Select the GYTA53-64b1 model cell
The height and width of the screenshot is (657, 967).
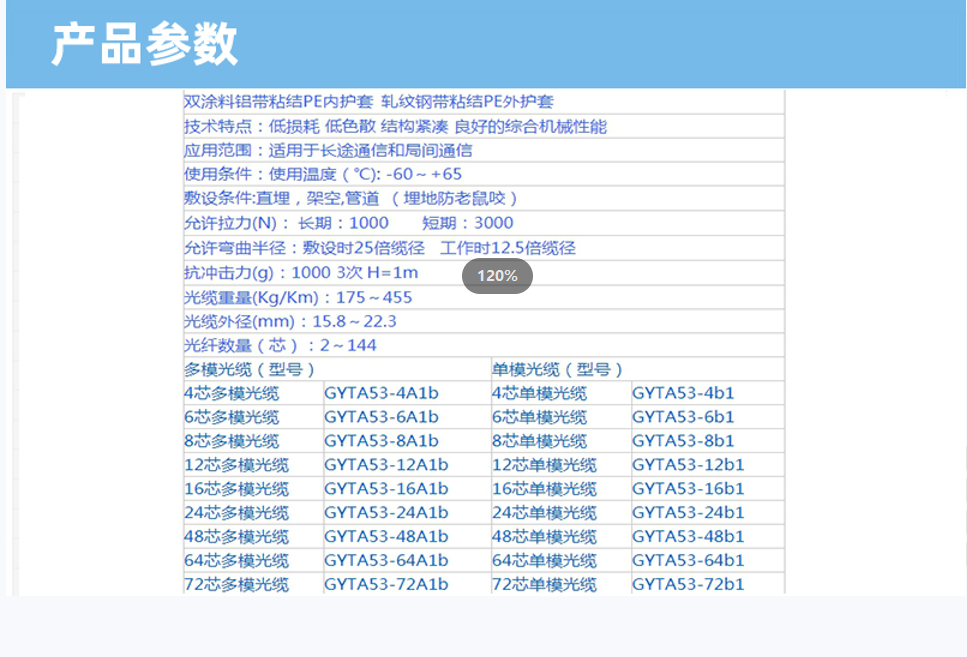[688, 560]
